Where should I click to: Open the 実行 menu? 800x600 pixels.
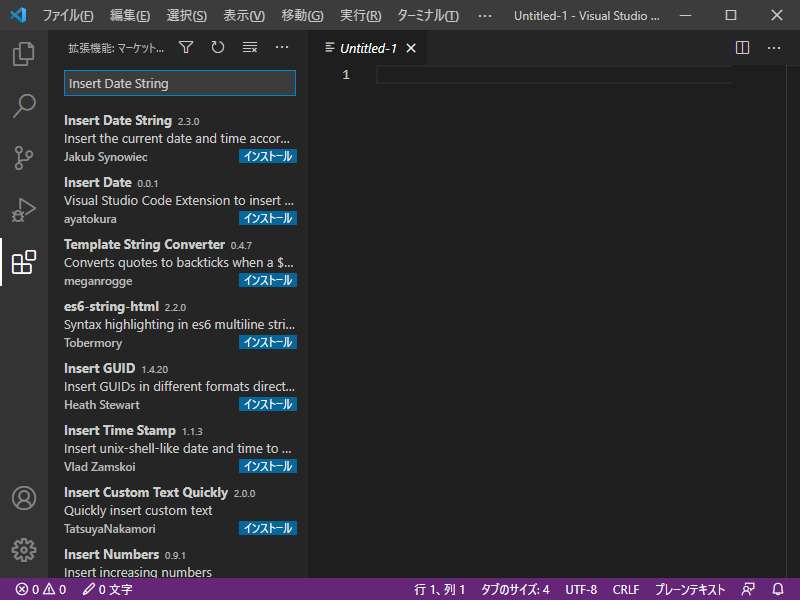[x=360, y=15]
